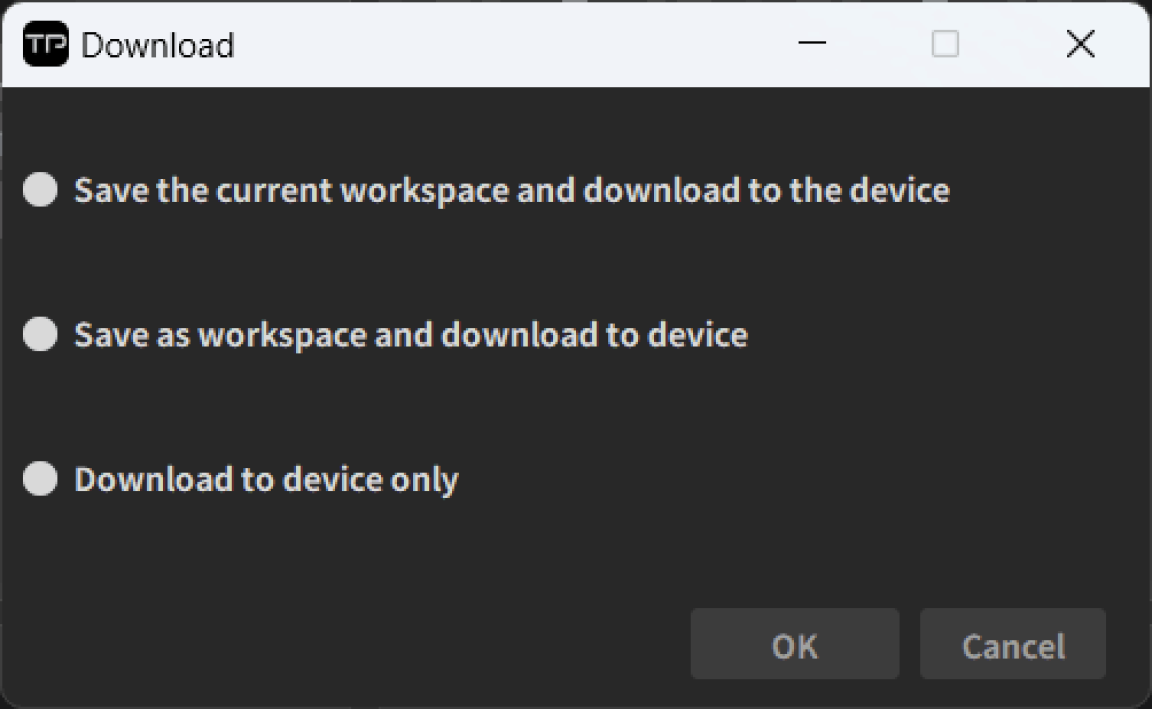Click the label text "Save the current workspace and download to the device"
This screenshot has height=709, width=1152.
511,190
